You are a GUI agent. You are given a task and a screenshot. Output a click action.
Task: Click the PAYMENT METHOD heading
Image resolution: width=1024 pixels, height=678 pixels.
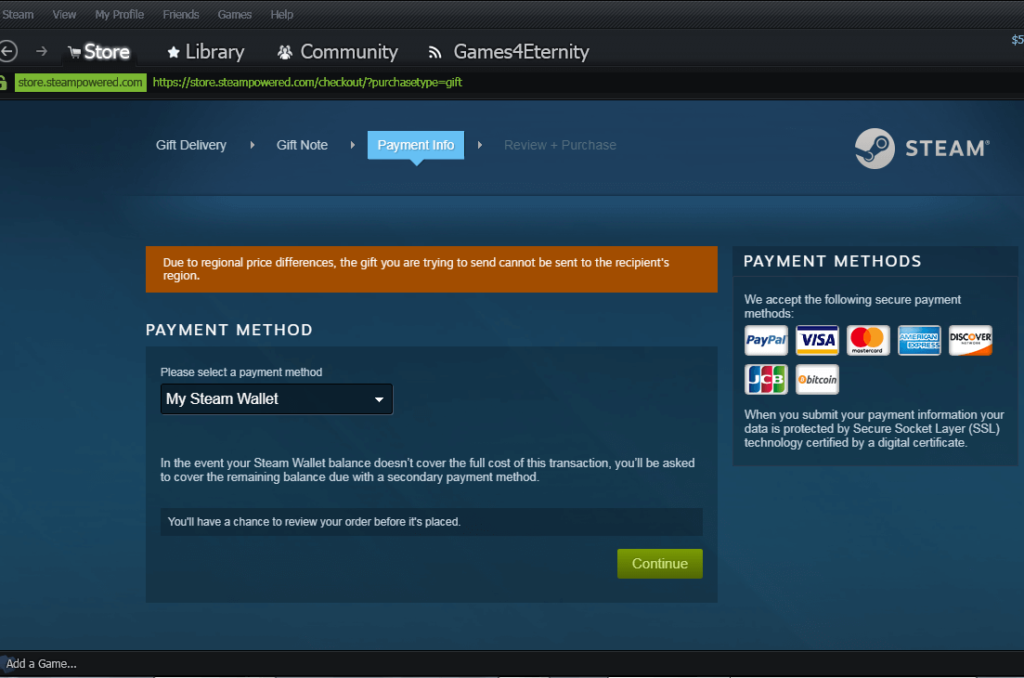[229, 330]
